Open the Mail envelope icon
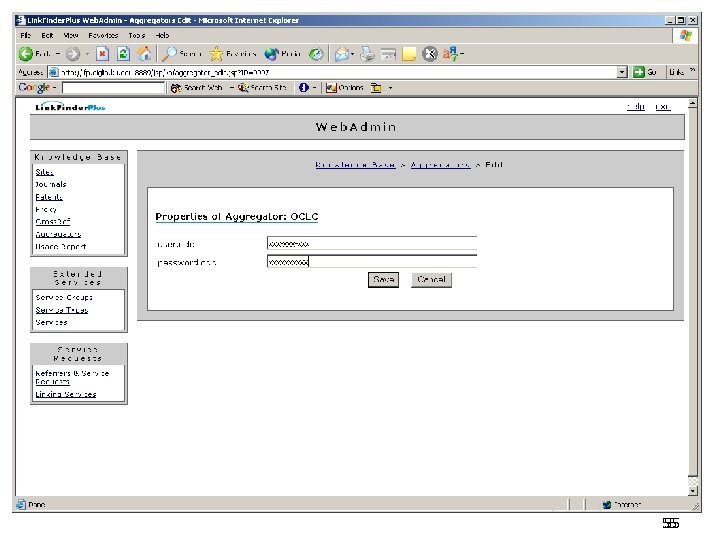Viewport: 720px width, 540px height. pyautogui.click(x=341, y=54)
